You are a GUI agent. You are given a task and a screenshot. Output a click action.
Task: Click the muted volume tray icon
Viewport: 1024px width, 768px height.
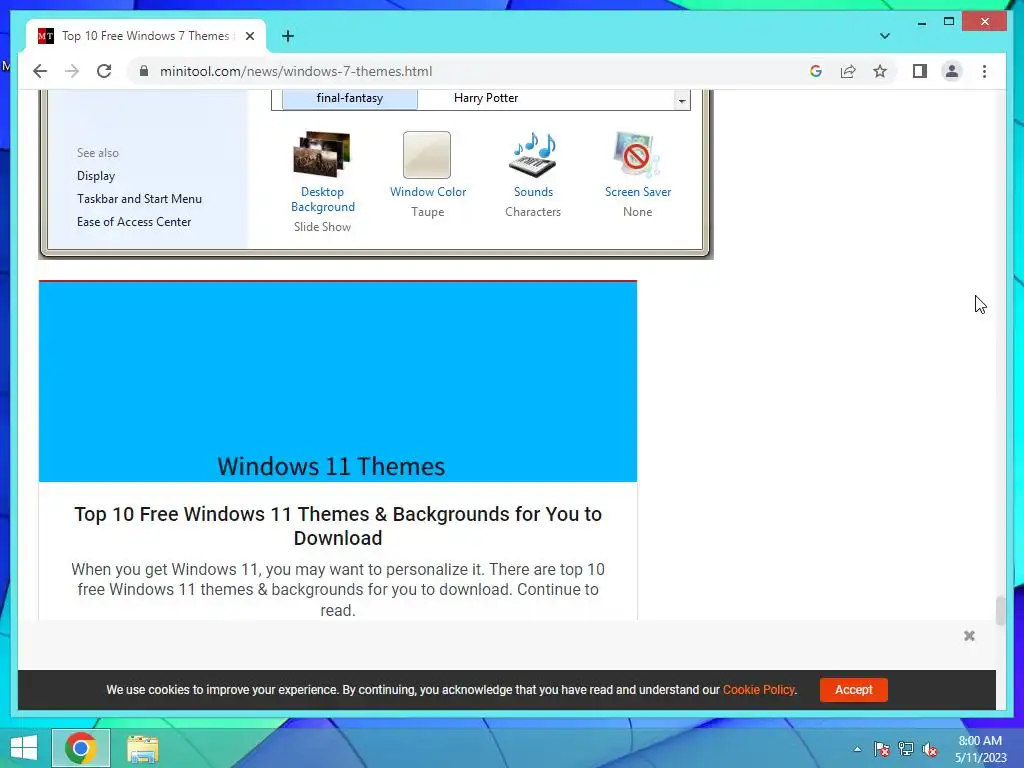click(929, 749)
